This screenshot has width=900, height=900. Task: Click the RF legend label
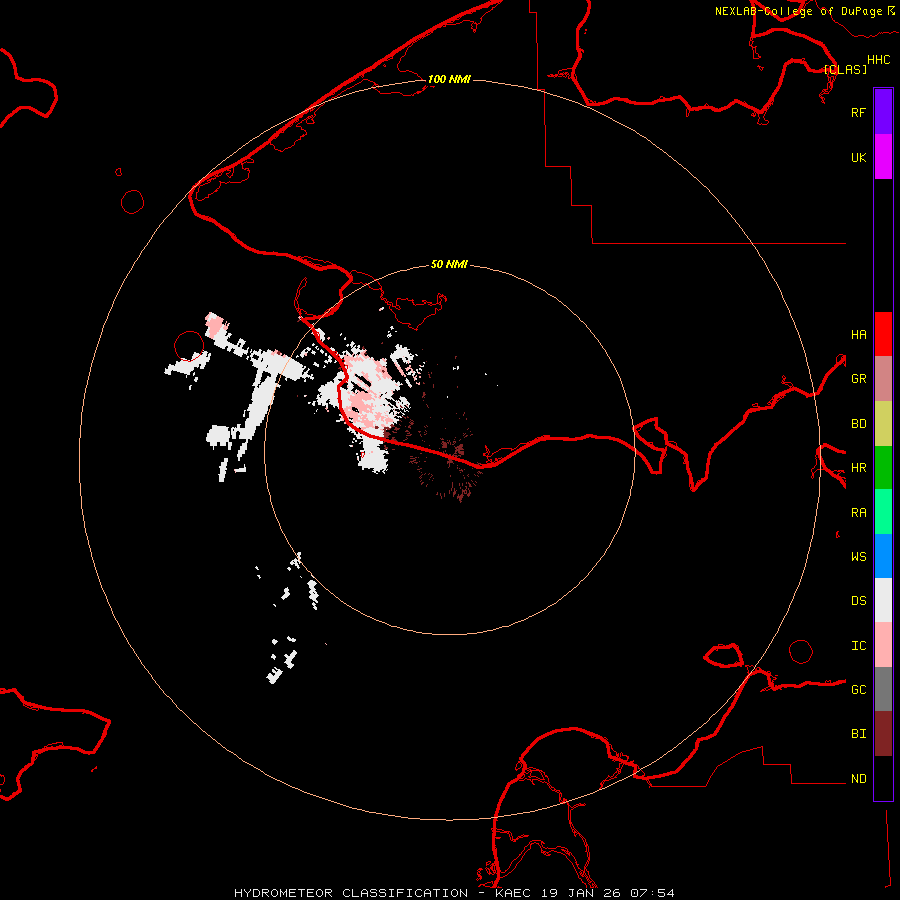tap(858, 112)
